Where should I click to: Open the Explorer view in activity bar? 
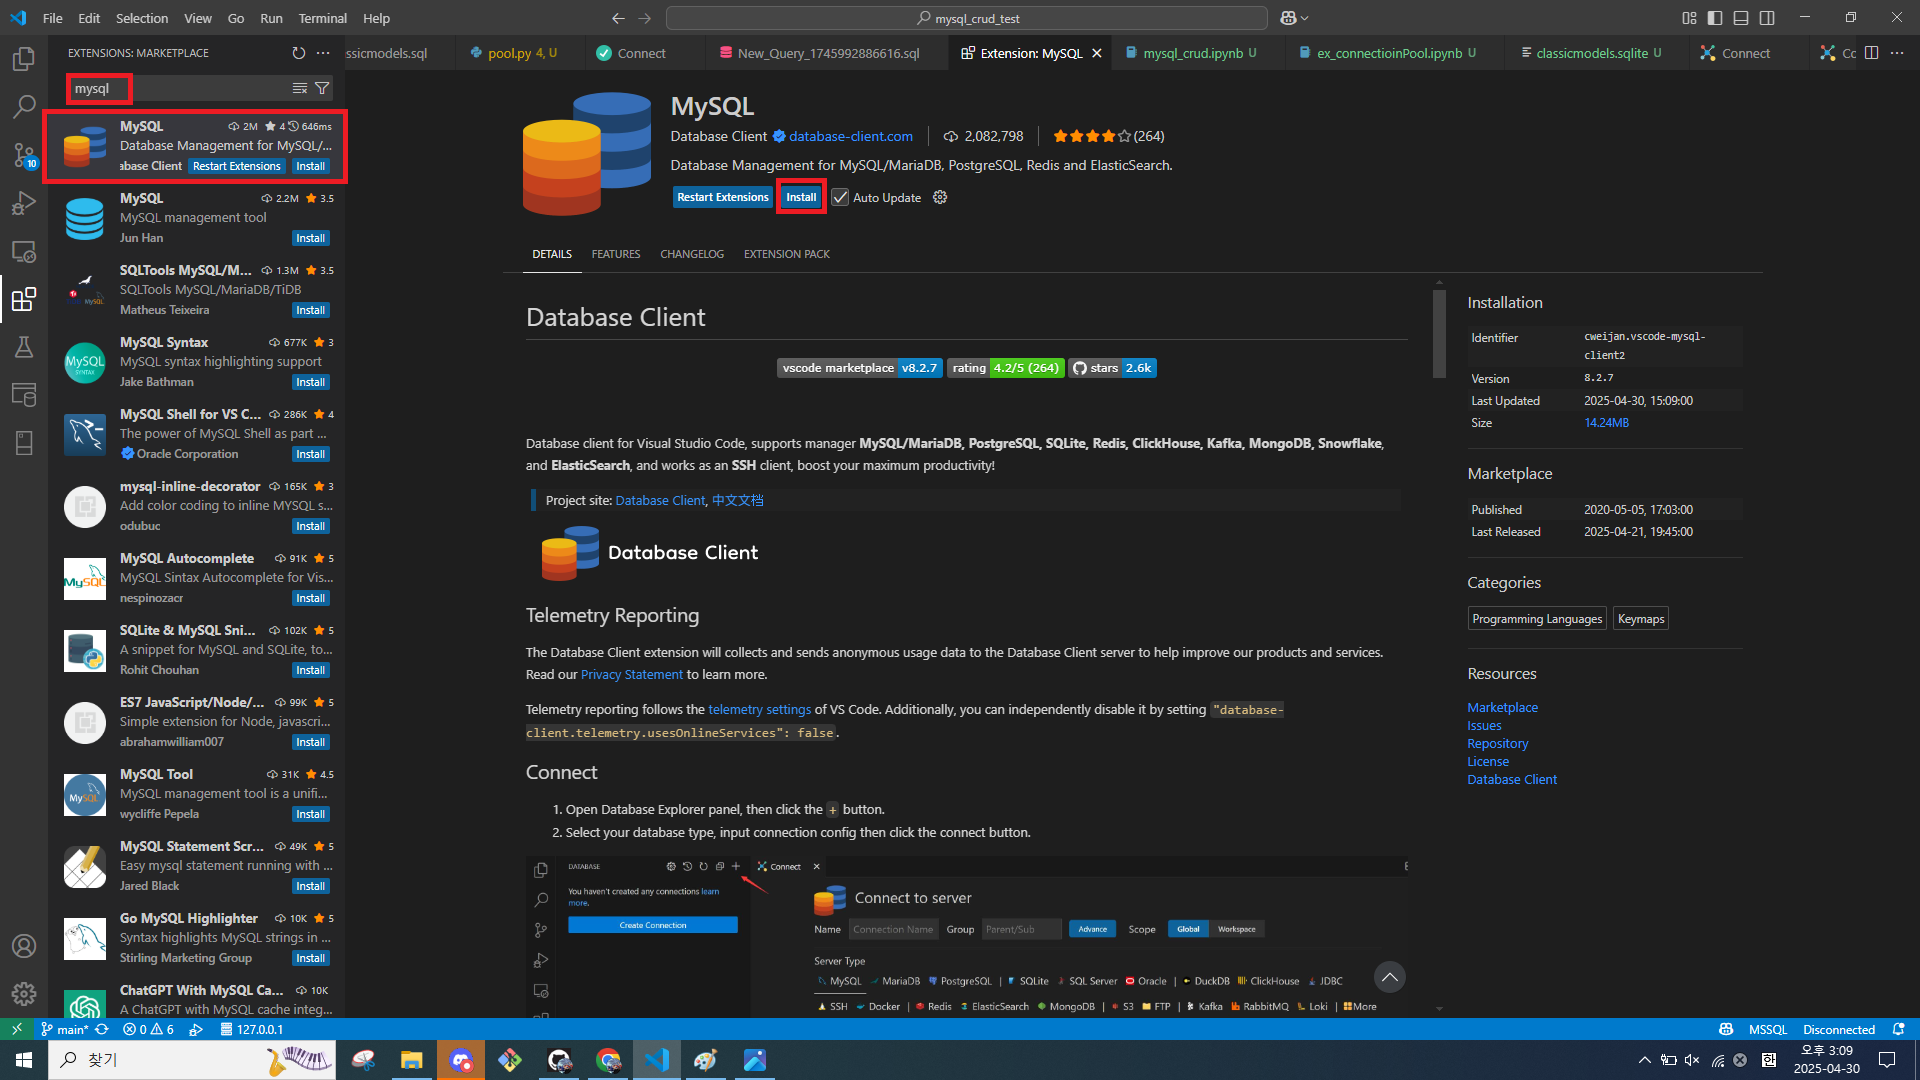click(x=24, y=59)
